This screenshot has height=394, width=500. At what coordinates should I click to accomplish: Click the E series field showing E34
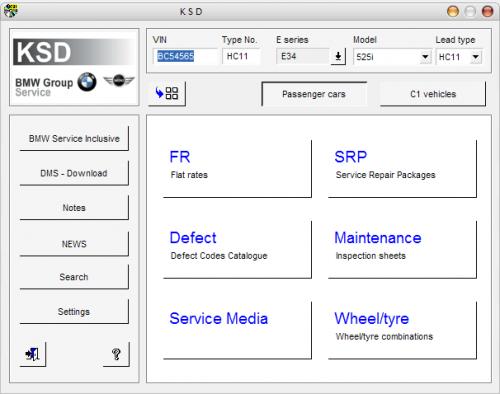[x=303, y=56]
